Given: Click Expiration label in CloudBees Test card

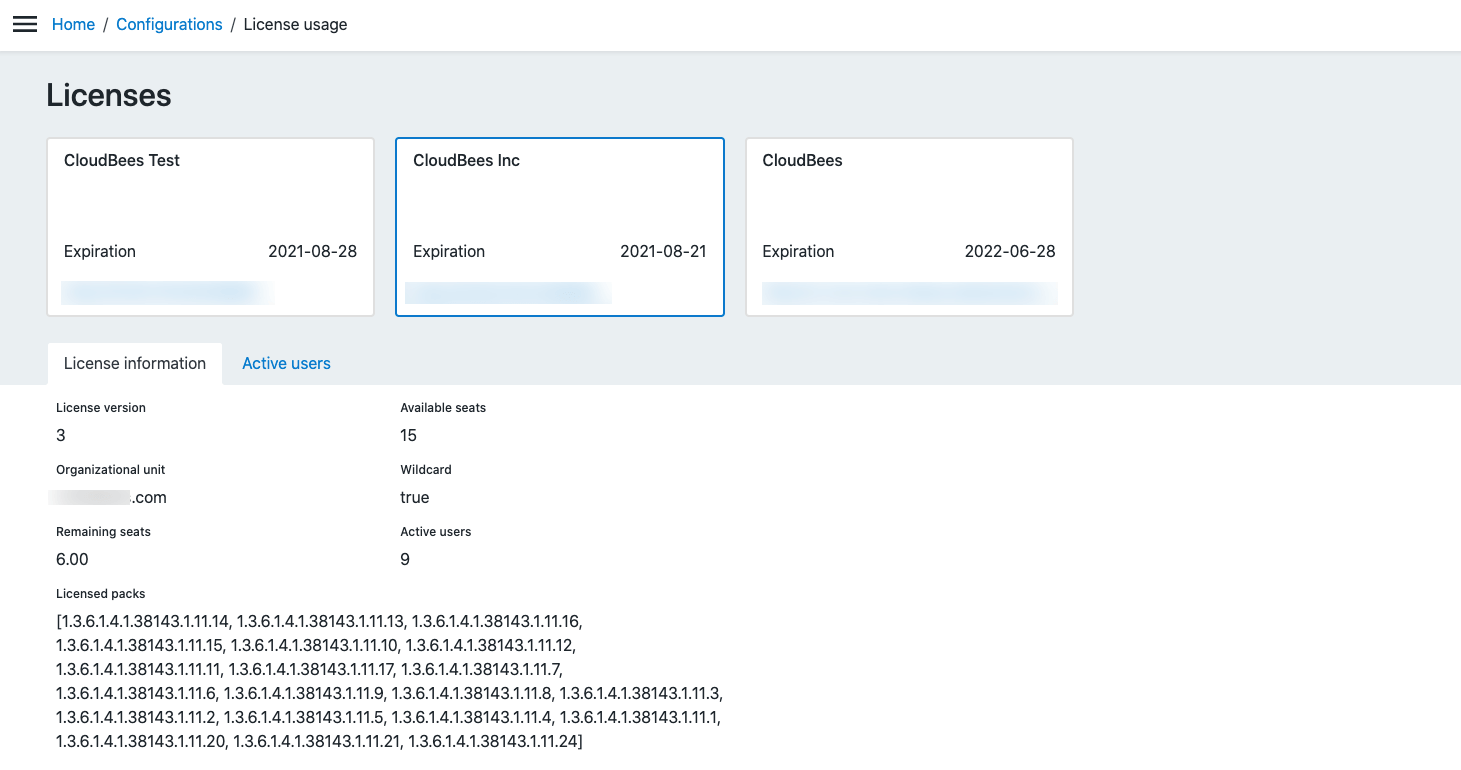Looking at the screenshot, I should click(x=100, y=251).
